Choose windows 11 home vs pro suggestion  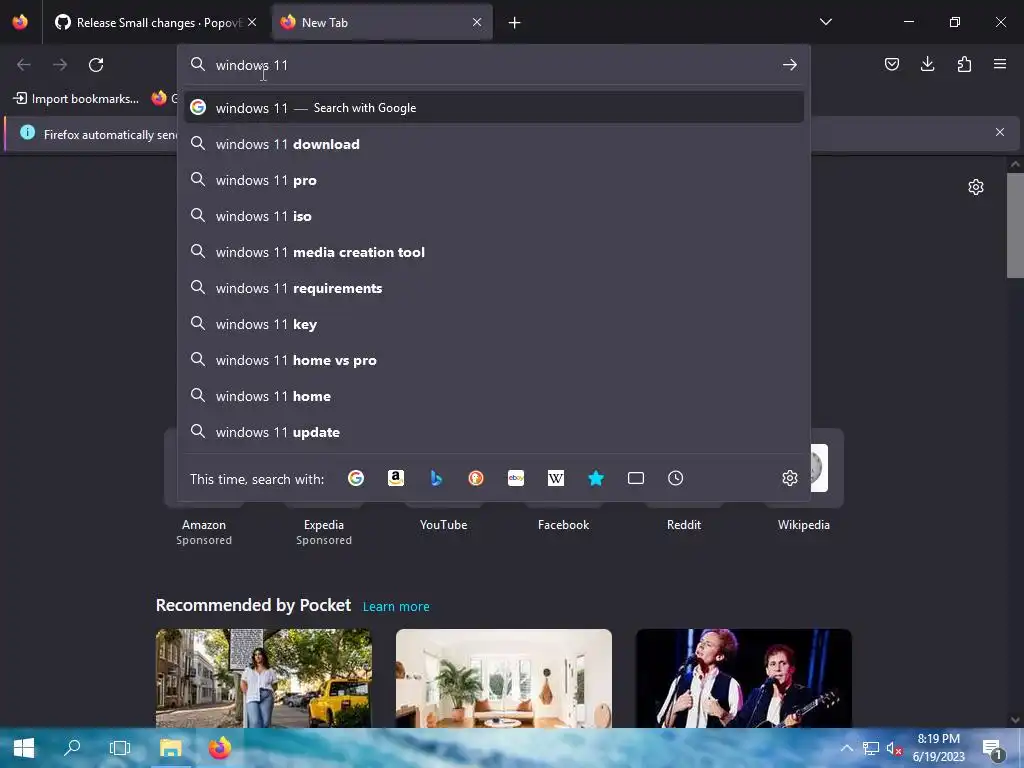click(494, 360)
